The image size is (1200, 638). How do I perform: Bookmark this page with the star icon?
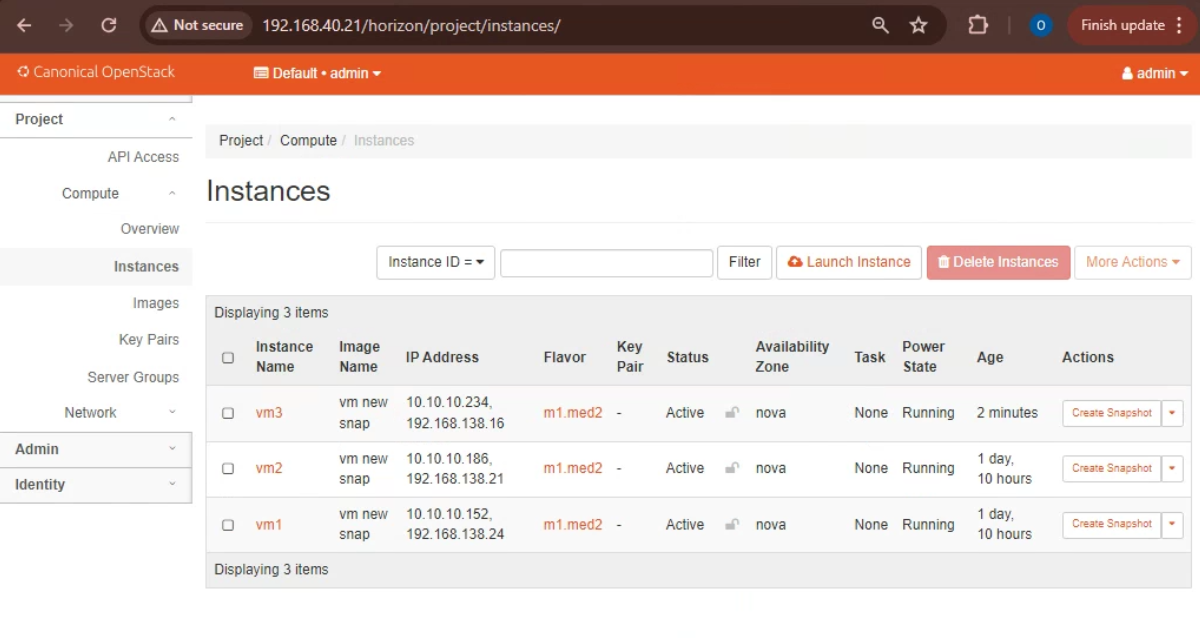click(918, 25)
